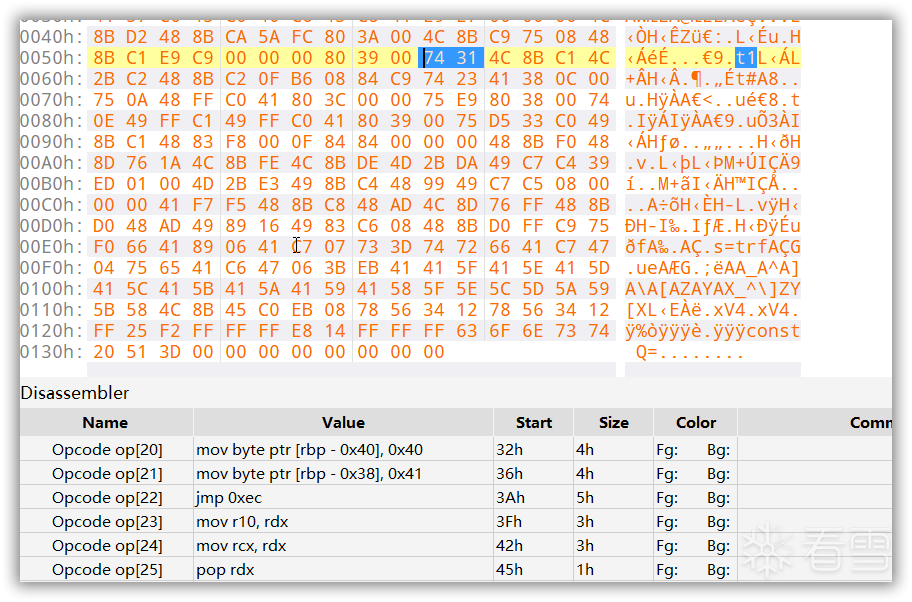Viewport: 912px width, 602px height.
Task: Select the Opcode op[20] row name
Action: (x=107, y=450)
